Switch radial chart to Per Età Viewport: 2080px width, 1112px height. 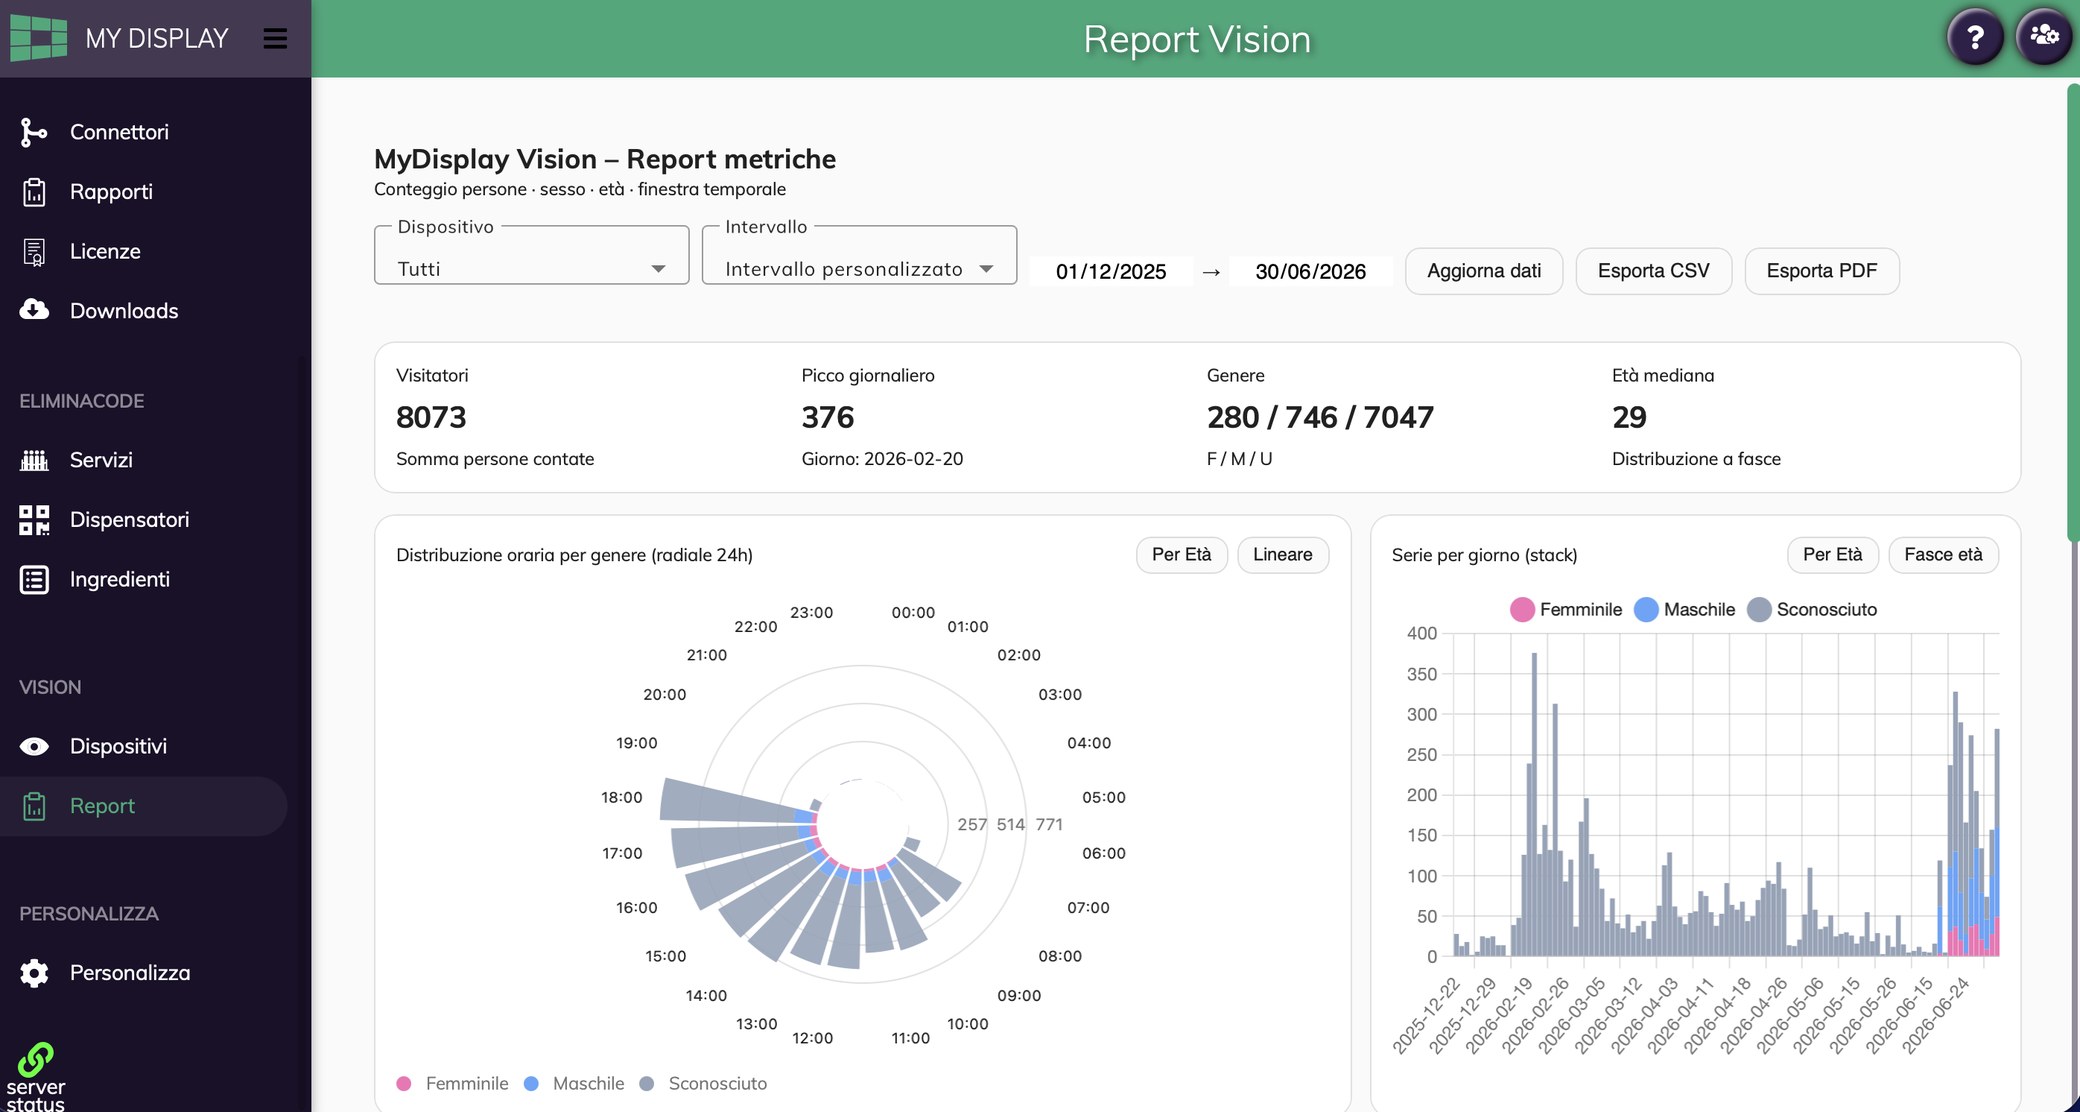1181,555
